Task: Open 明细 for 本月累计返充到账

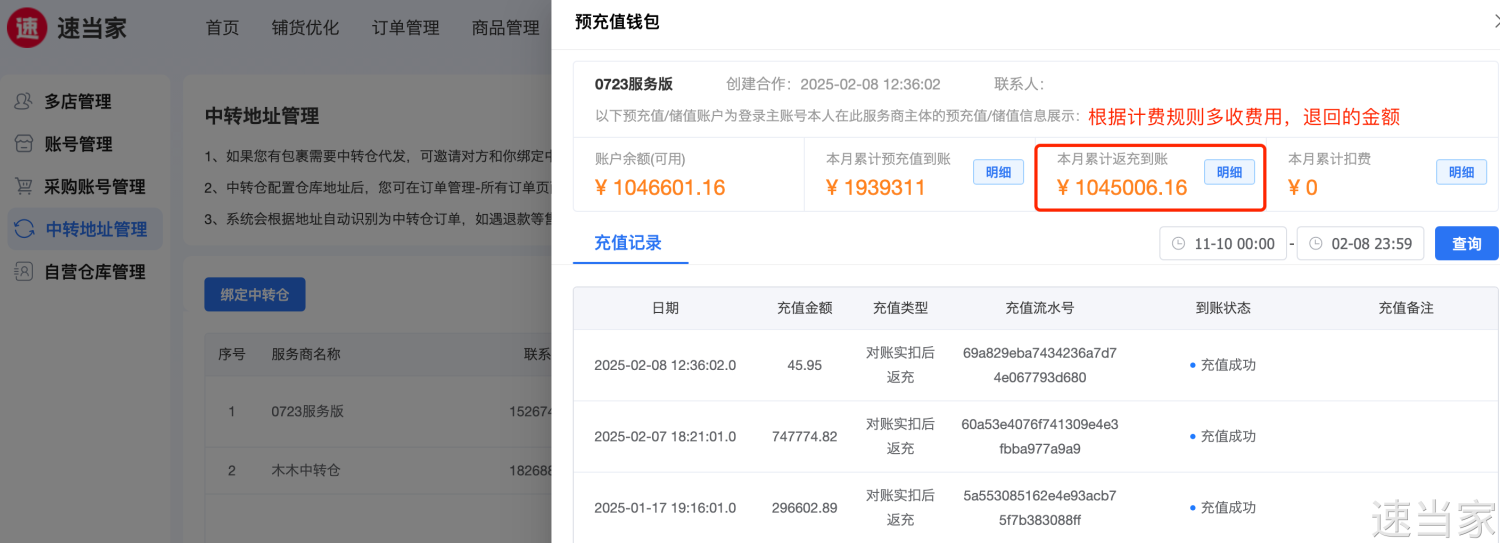Action: click(x=1228, y=172)
